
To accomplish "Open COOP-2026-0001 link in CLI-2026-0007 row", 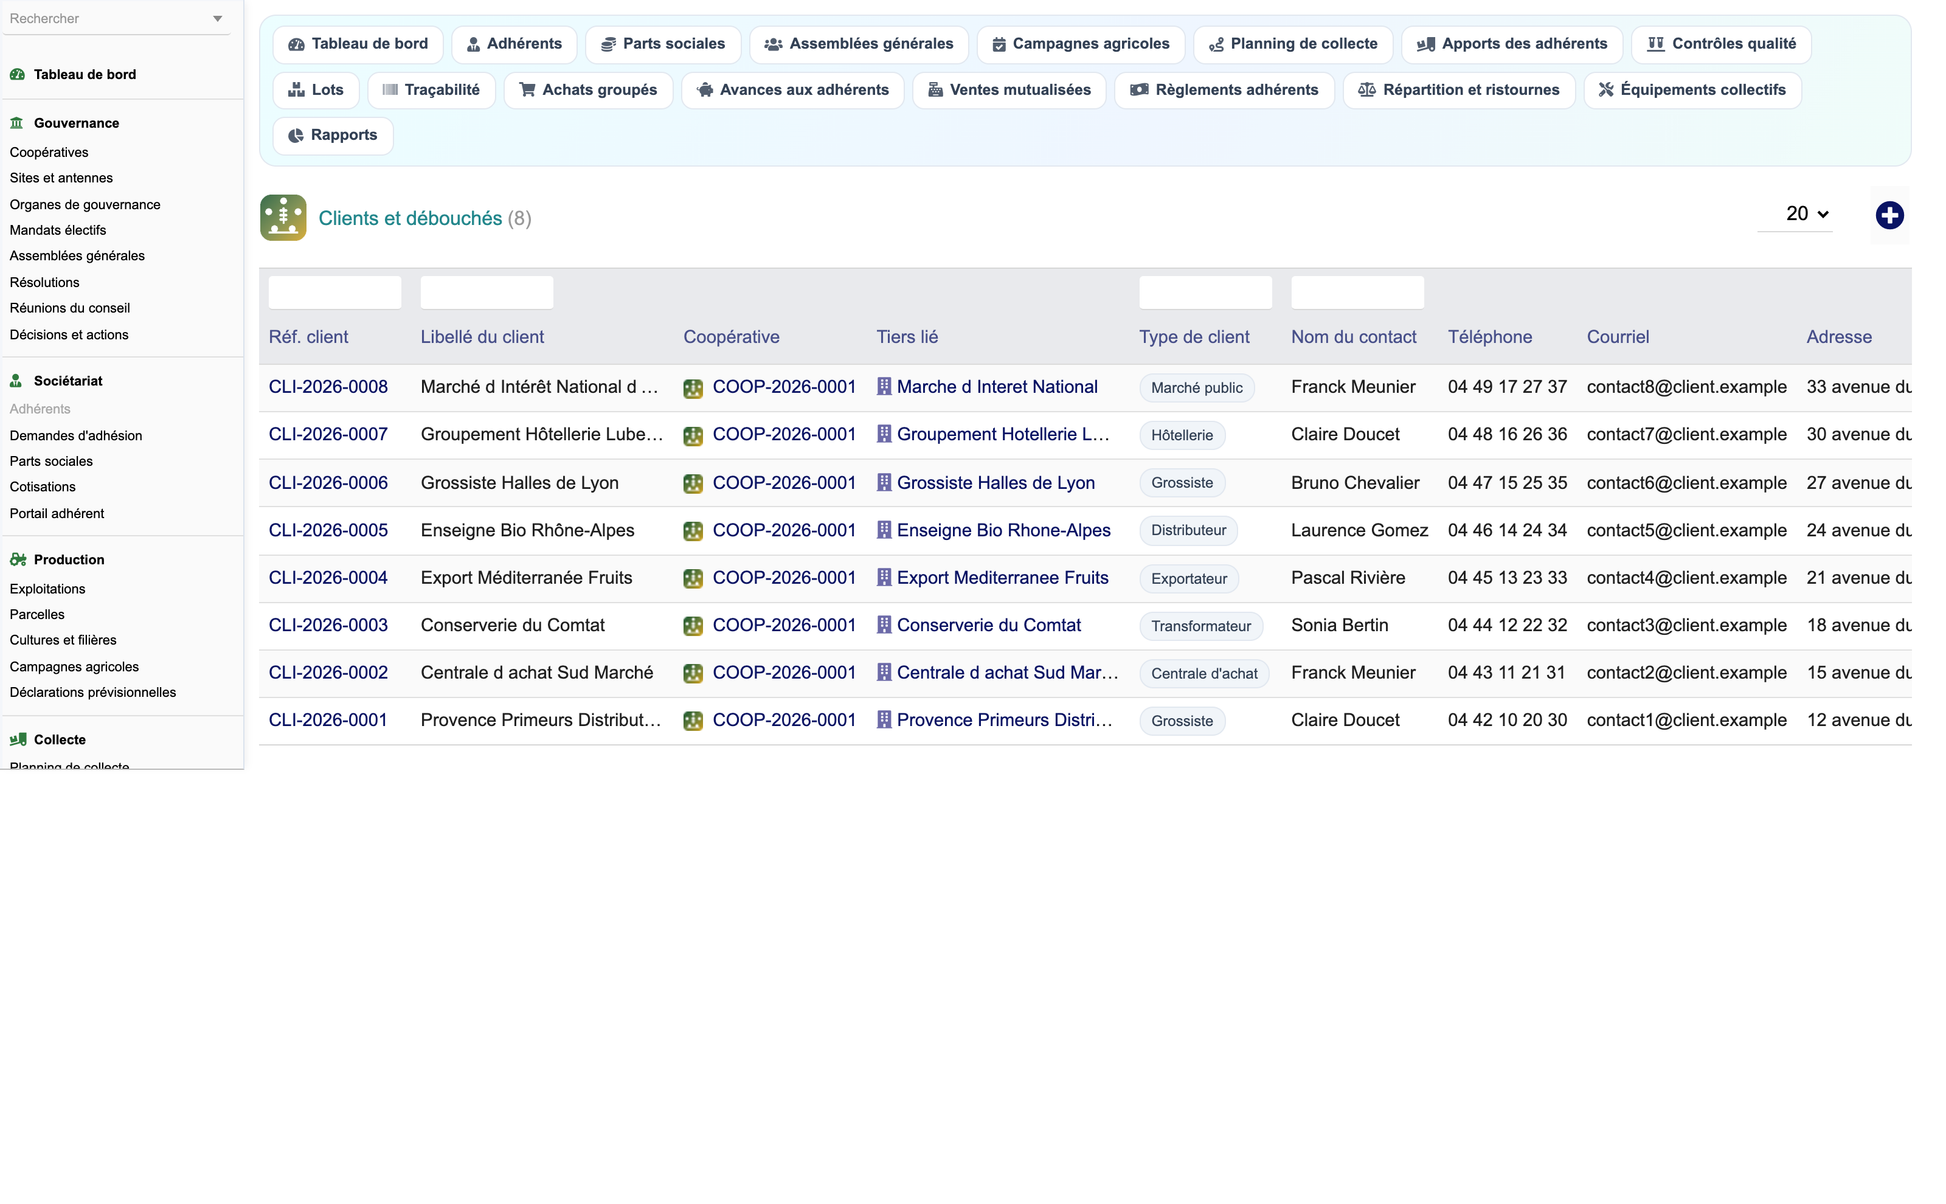I will tap(784, 435).
